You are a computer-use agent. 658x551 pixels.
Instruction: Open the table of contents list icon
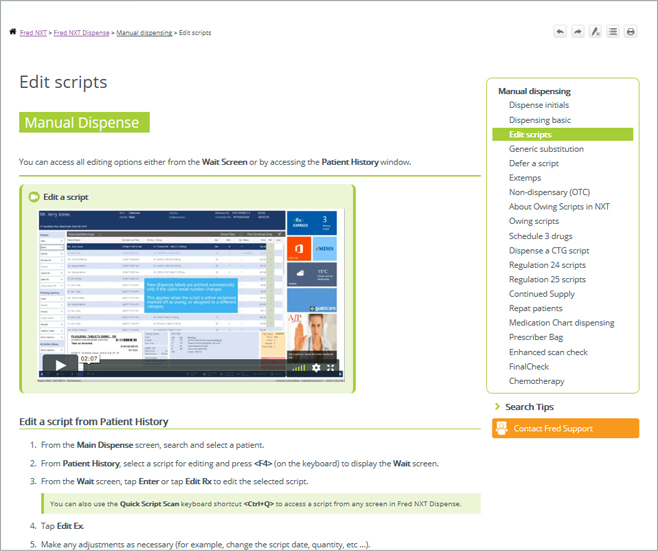click(x=613, y=31)
